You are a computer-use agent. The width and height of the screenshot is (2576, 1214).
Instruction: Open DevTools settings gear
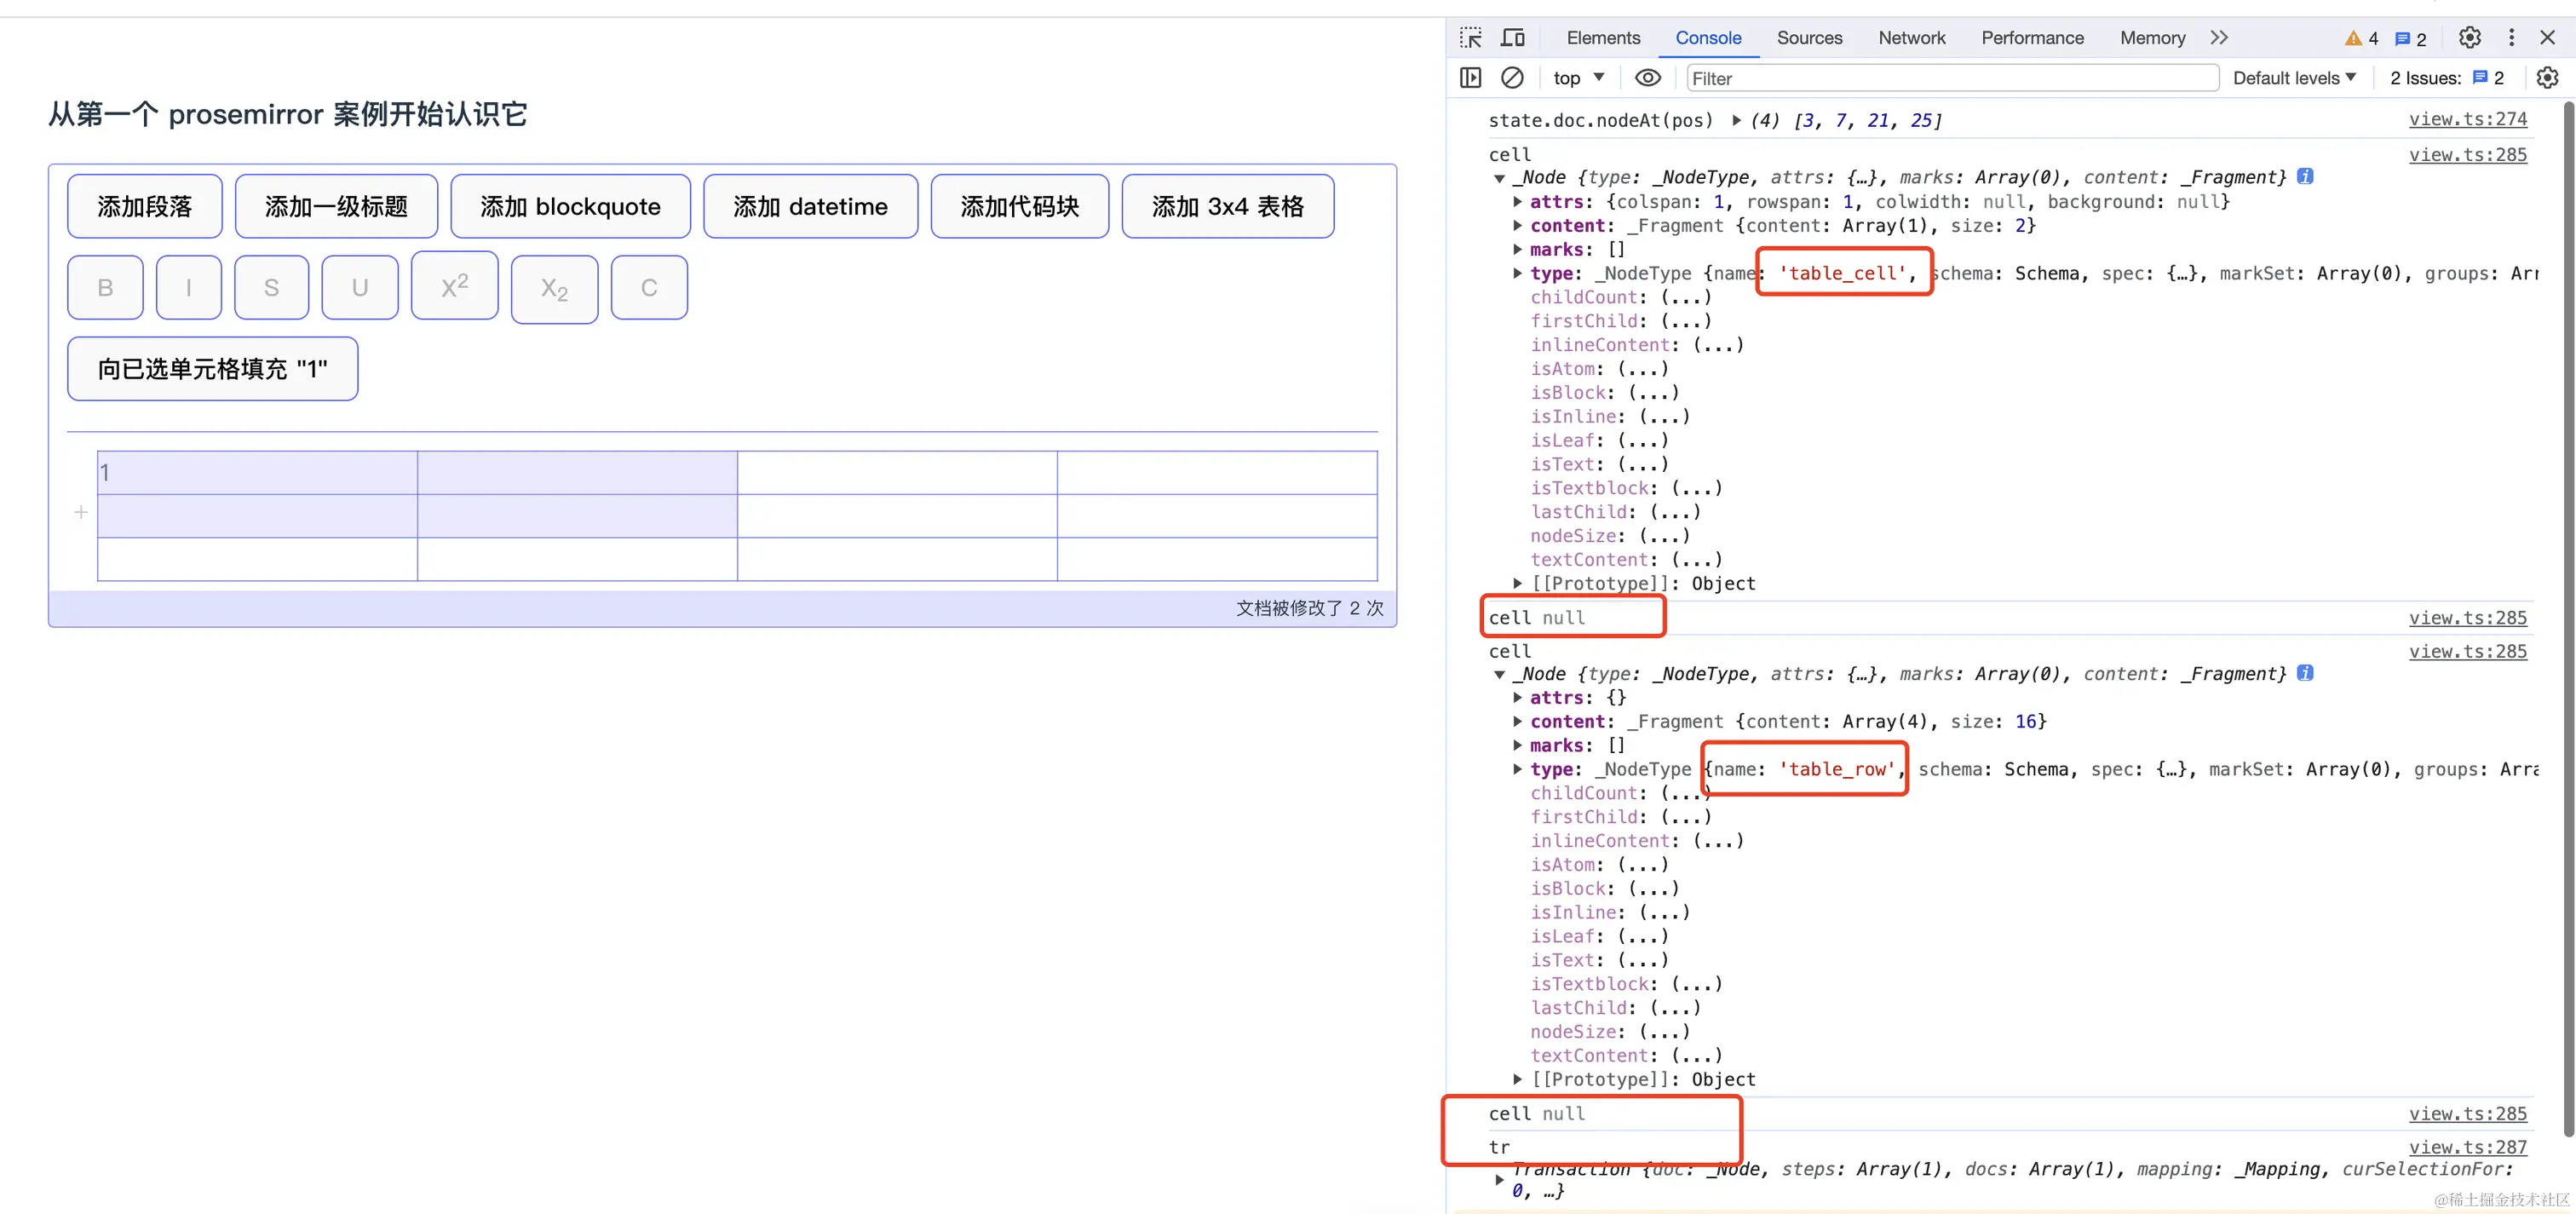(2469, 38)
